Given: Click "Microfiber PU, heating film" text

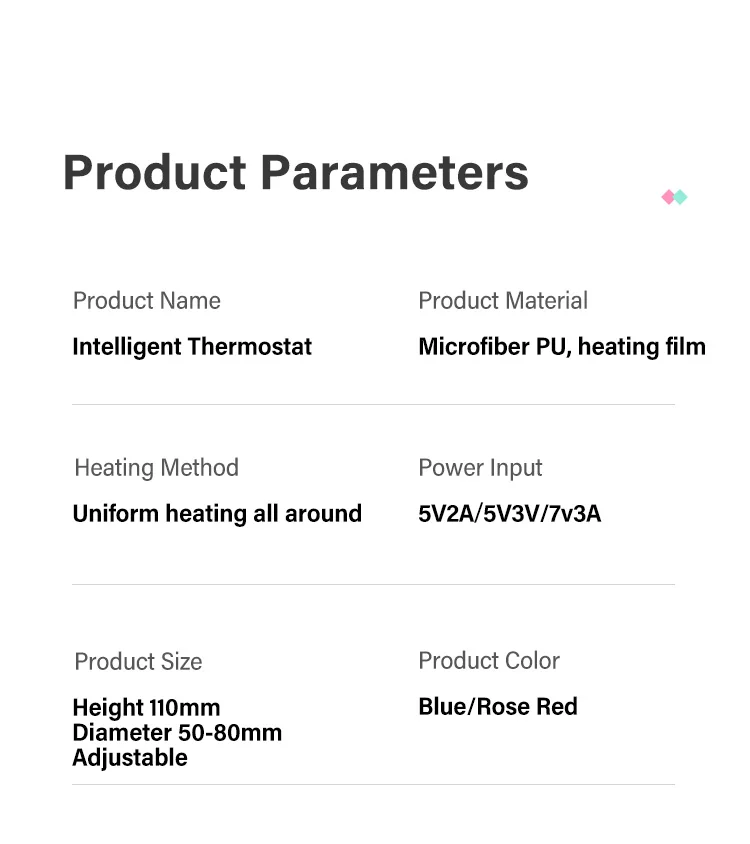Looking at the screenshot, I should coord(562,347).
